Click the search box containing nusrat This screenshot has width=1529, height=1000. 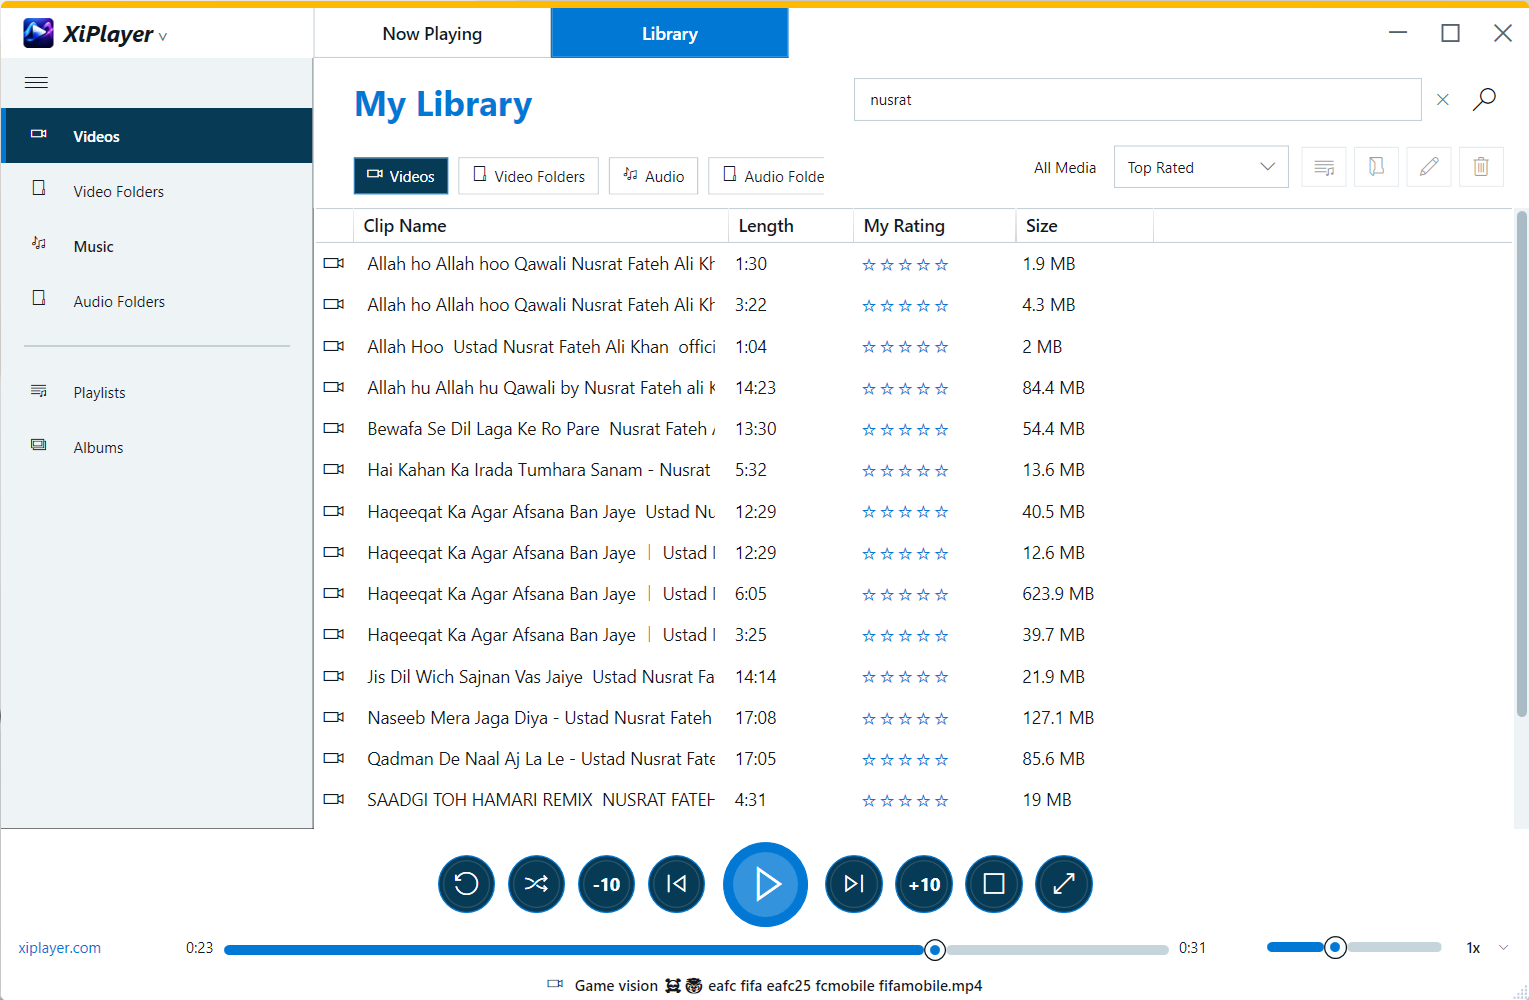[1137, 100]
